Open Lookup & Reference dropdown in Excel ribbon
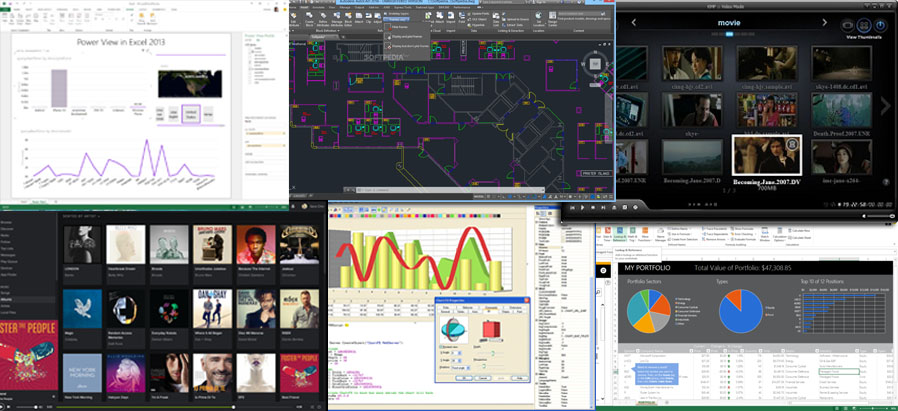Viewport: 898px width, 411px height. (x=620, y=234)
